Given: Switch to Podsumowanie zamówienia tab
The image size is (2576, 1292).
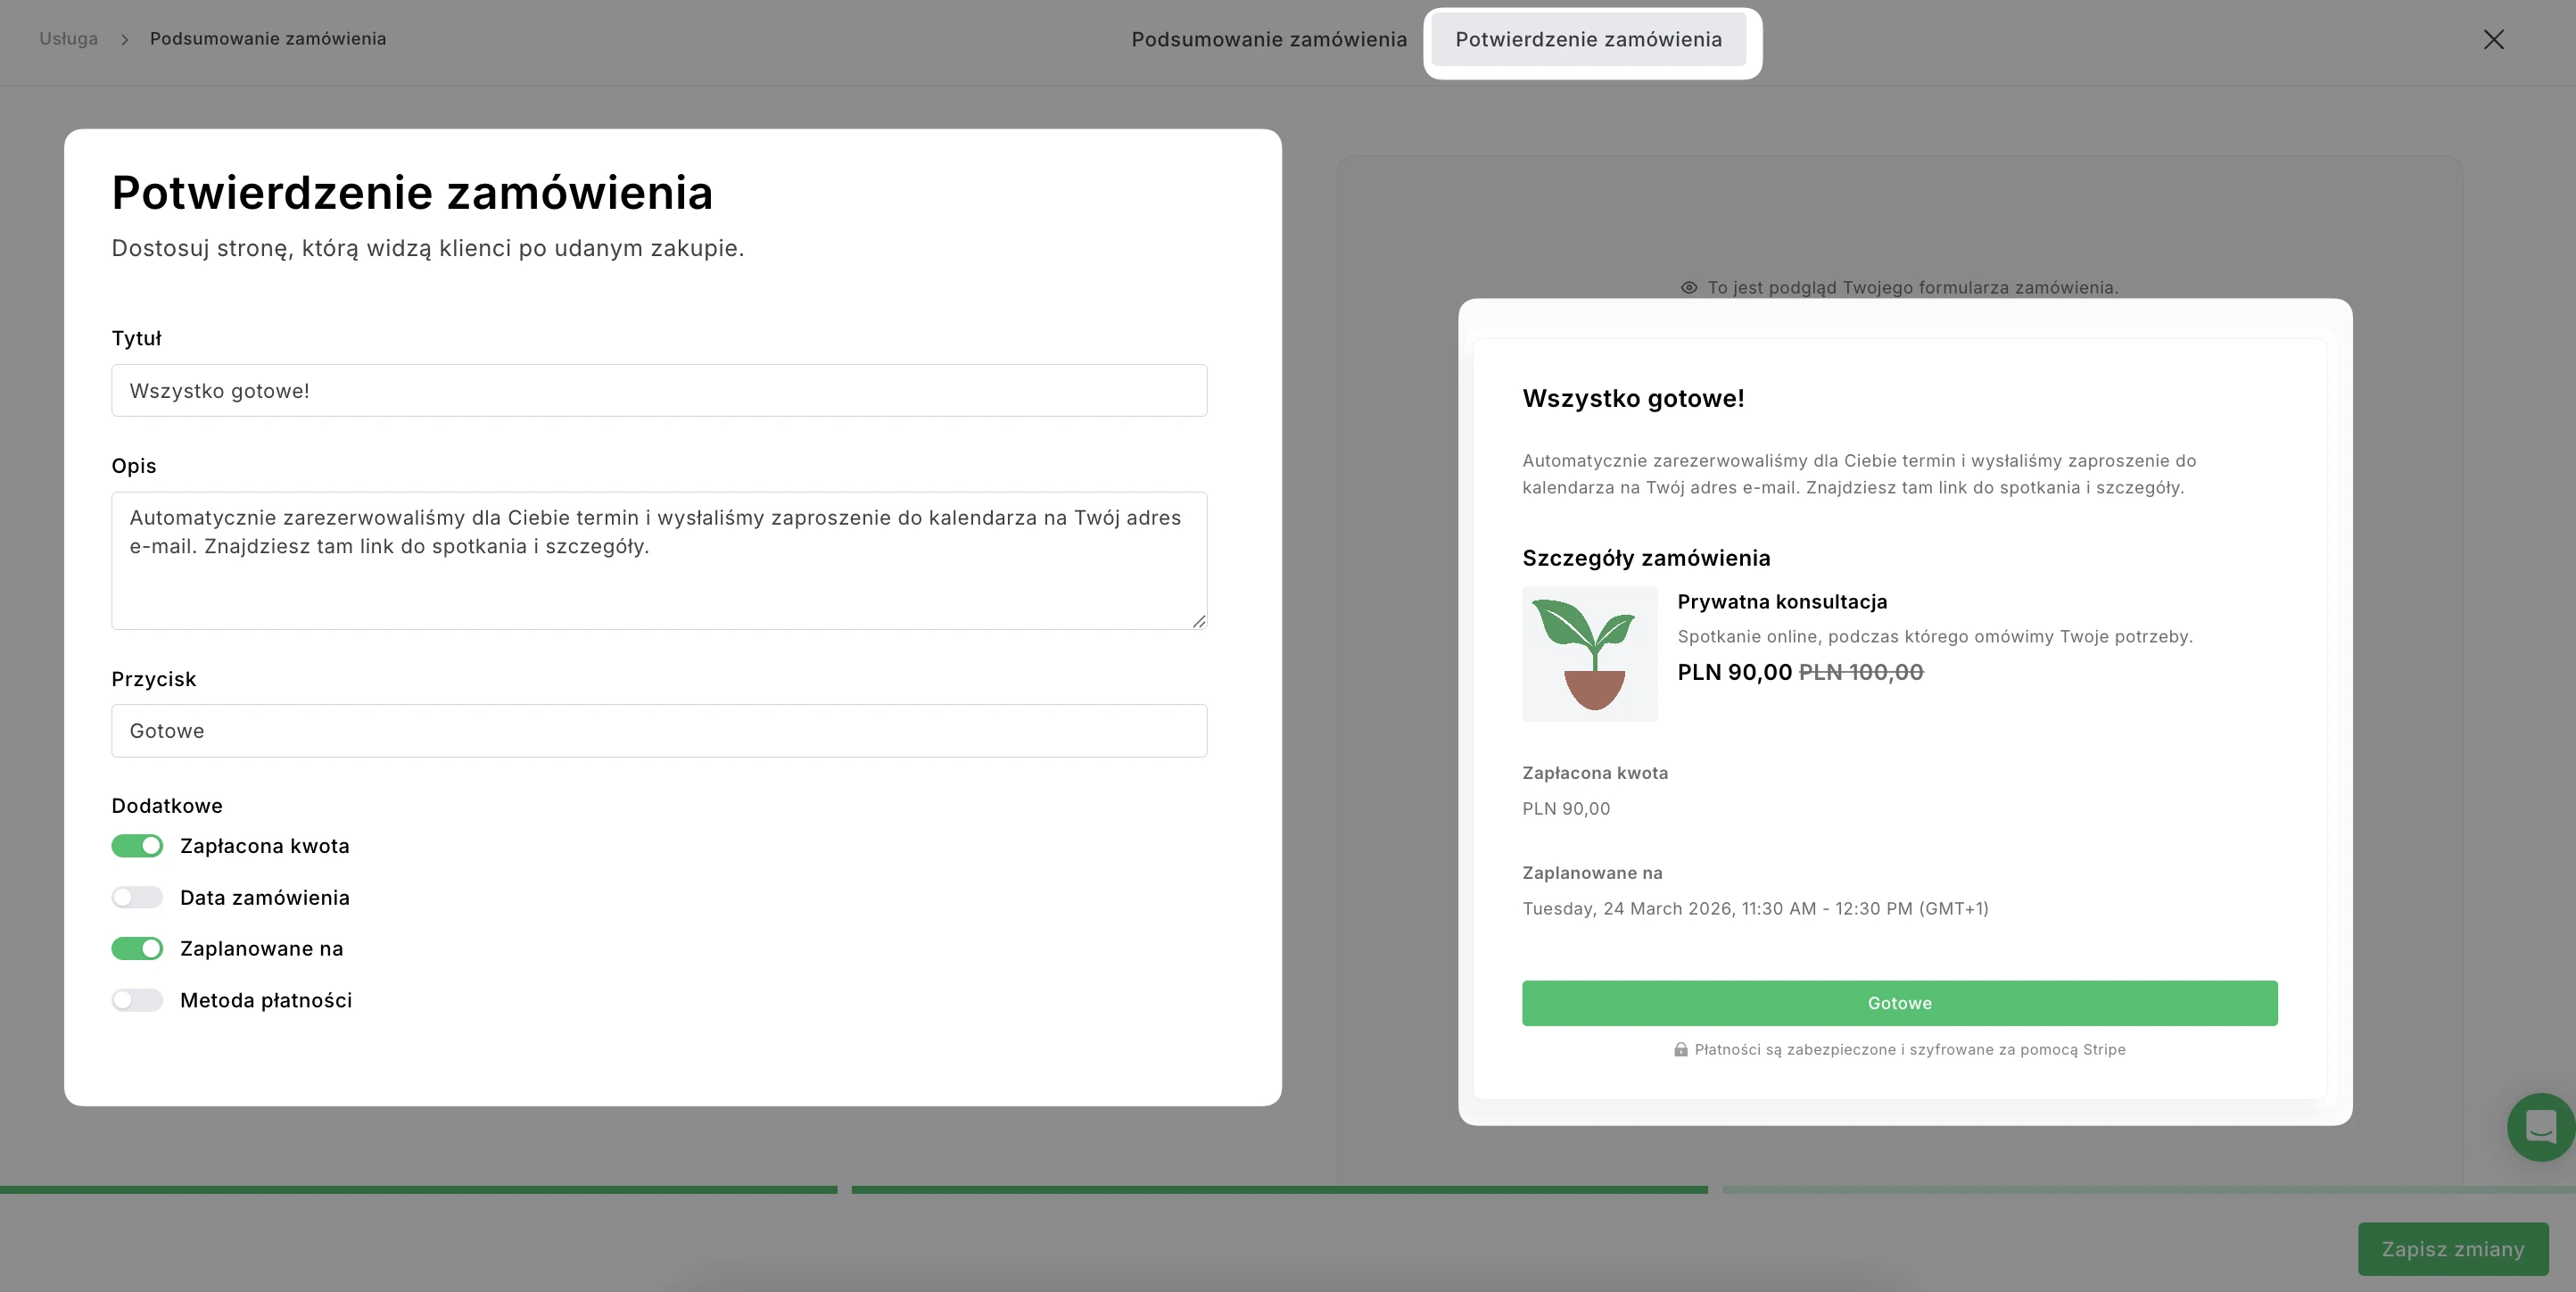Looking at the screenshot, I should coord(1269,39).
